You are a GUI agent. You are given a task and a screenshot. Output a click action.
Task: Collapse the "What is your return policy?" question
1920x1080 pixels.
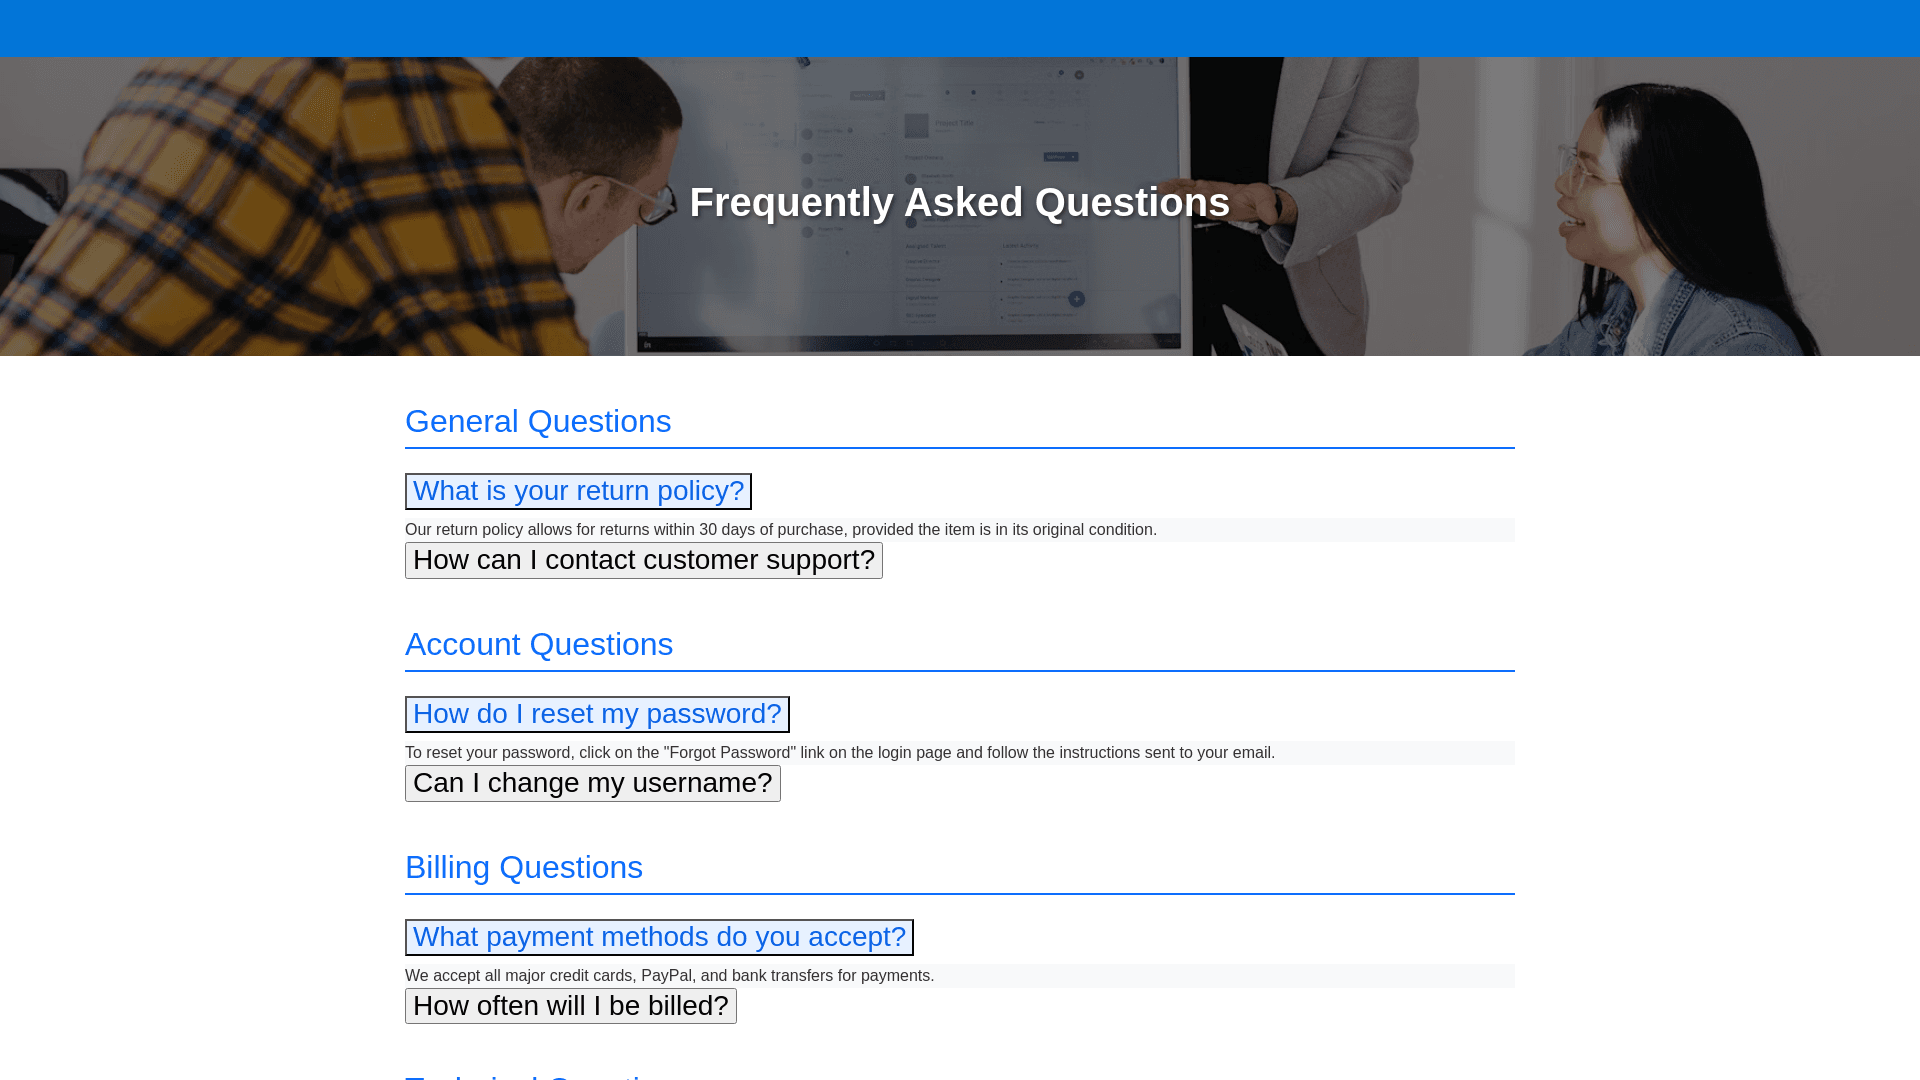pos(578,491)
